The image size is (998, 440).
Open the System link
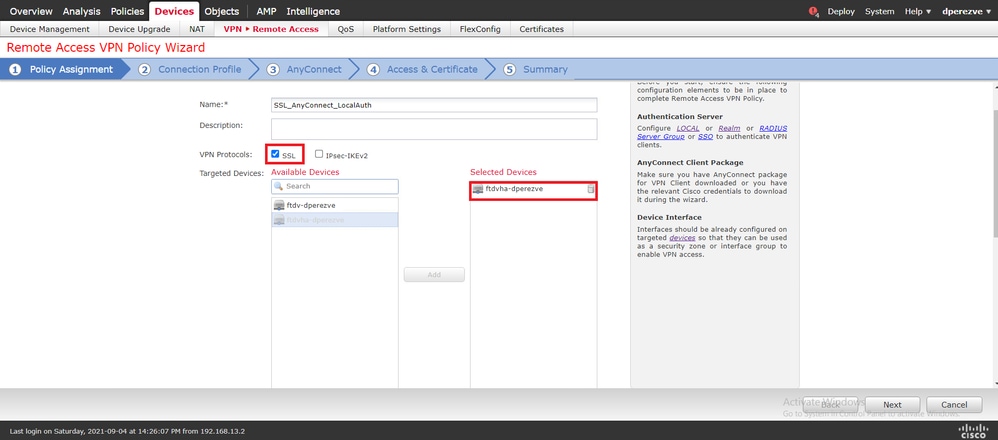879,11
